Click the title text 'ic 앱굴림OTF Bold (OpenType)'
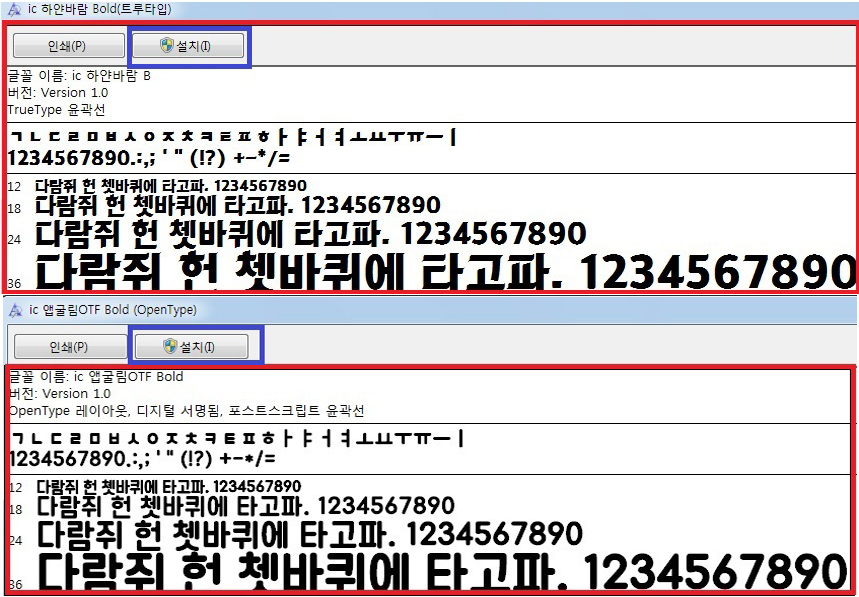 [x=113, y=310]
